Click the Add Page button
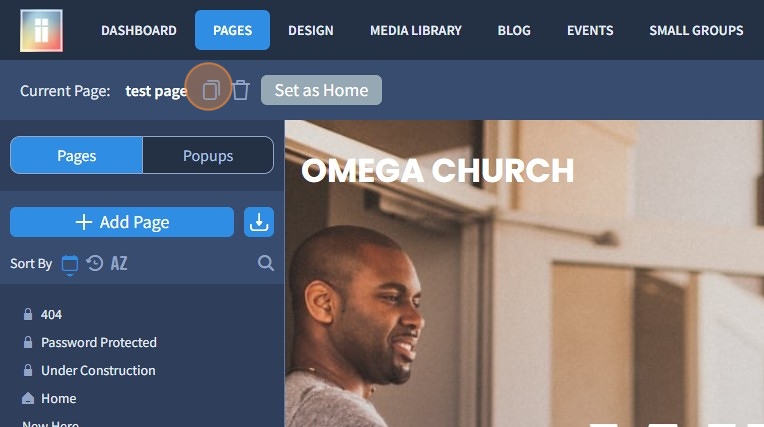Screen dimensions: 764x427 pyautogui.click(x=122, y=222)
